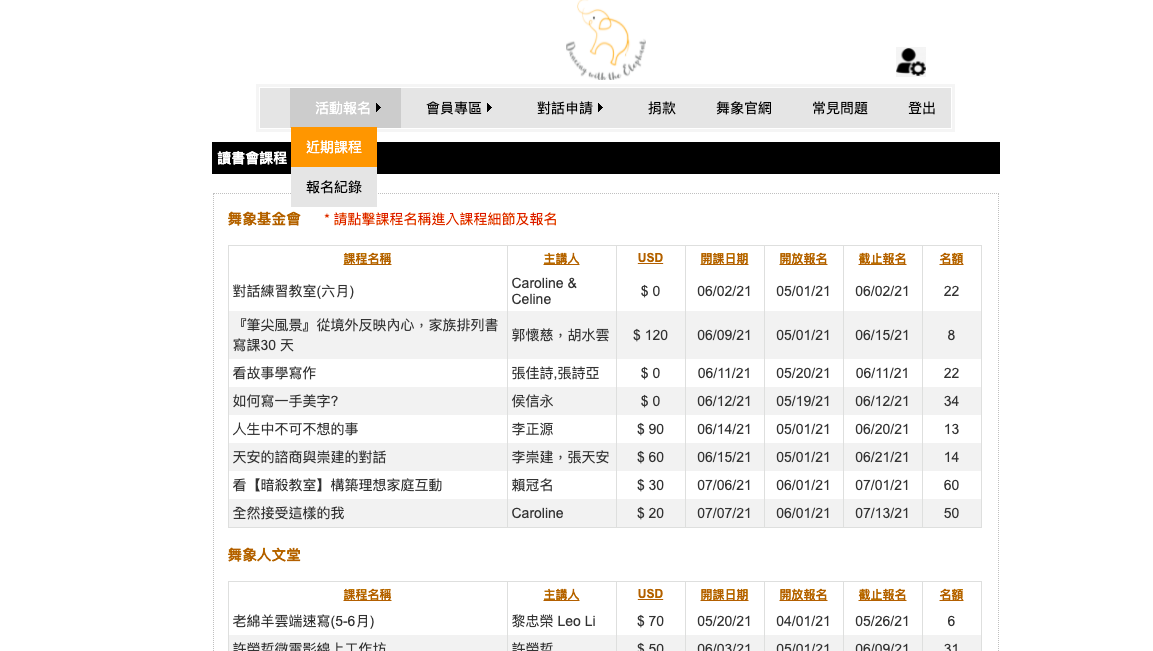Sort 舞象基金會 table by 課程名稱
The height and width of the screenshot is (651, 1153).
click(x=367, y=259)
